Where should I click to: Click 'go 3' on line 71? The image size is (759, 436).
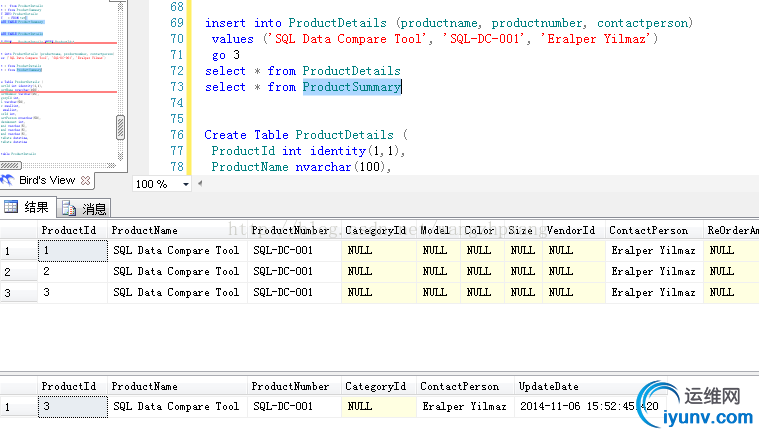click(226, 55)
